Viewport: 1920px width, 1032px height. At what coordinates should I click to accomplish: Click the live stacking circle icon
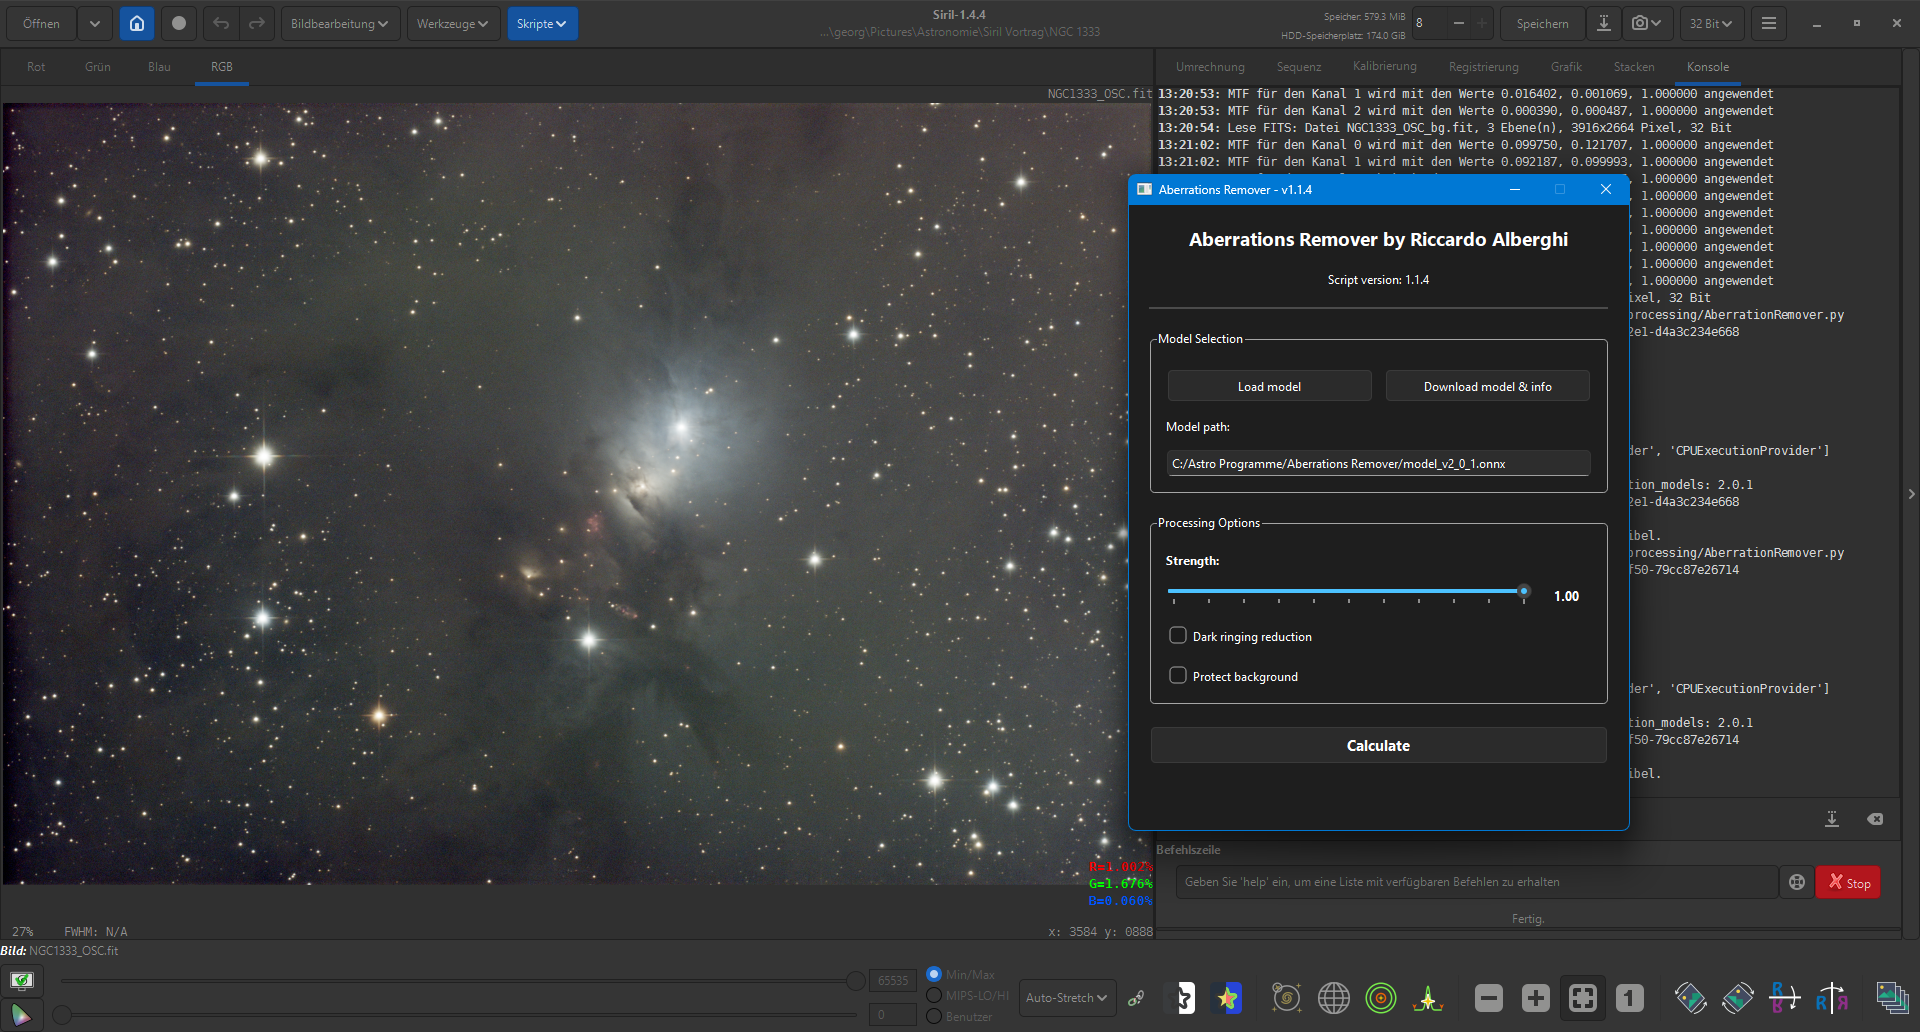(179, 23)
